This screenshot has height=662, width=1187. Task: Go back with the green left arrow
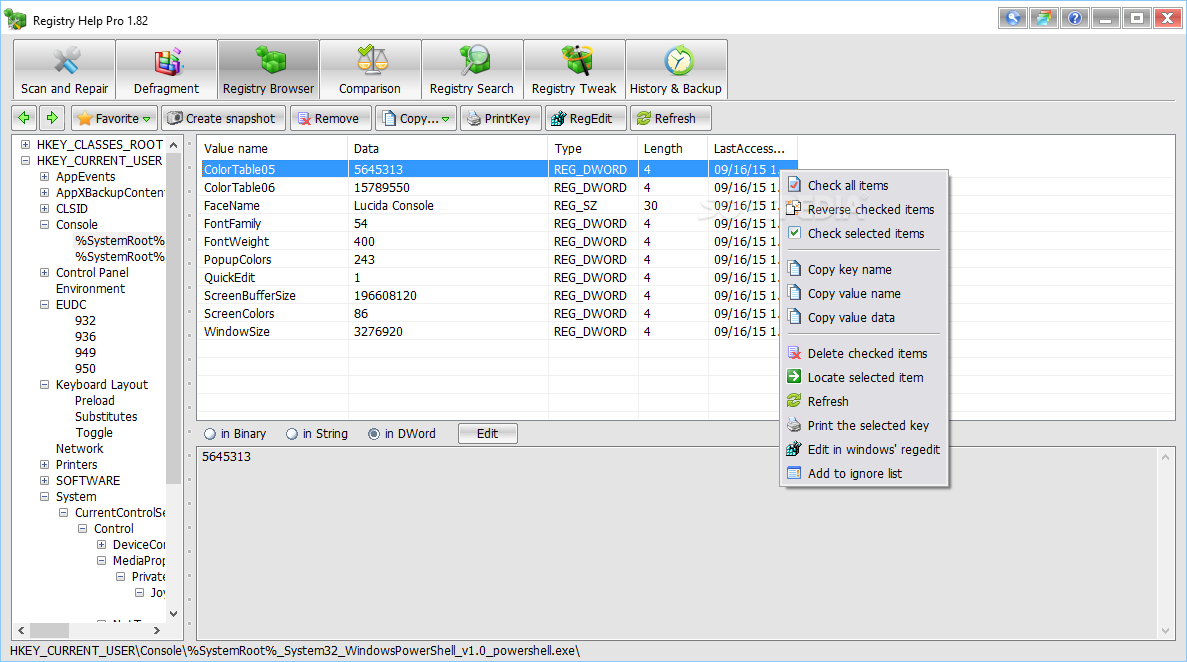coord(24,118)
